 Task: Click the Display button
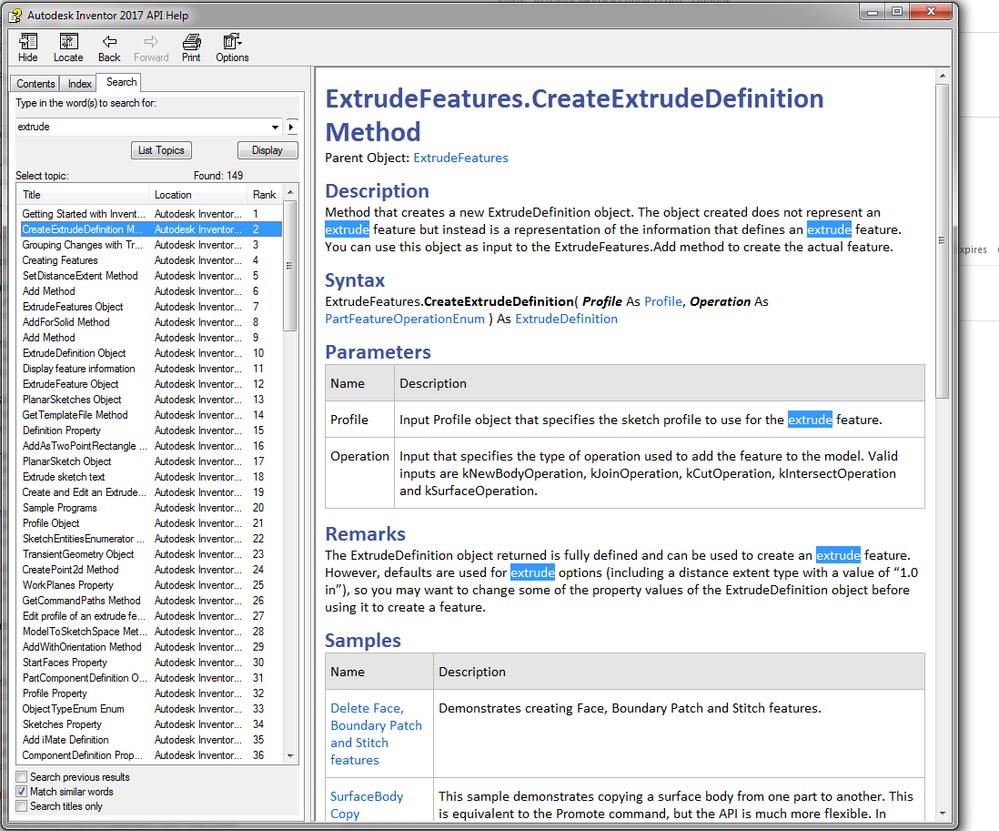coord(267,150)
